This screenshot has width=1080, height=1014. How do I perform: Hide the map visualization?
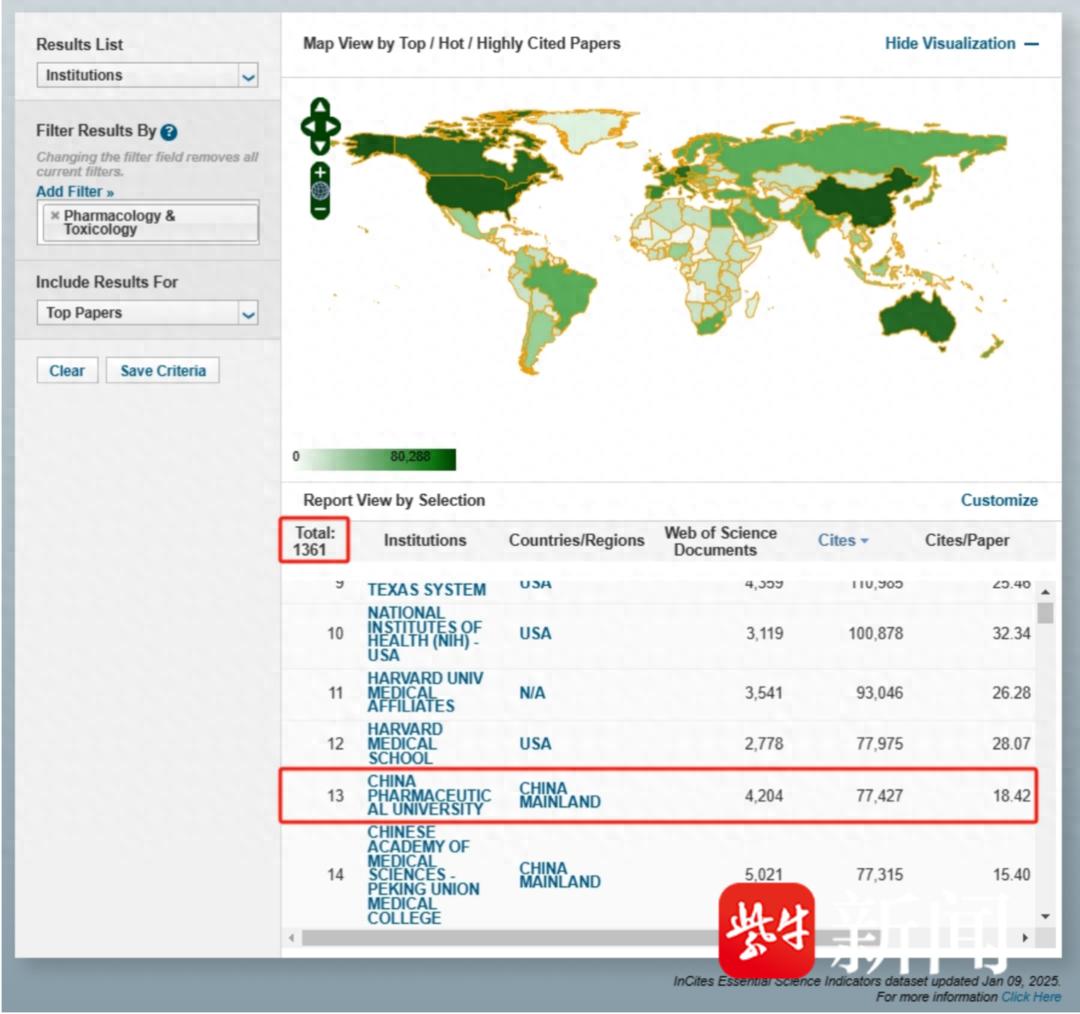click(x=962, y=43)
